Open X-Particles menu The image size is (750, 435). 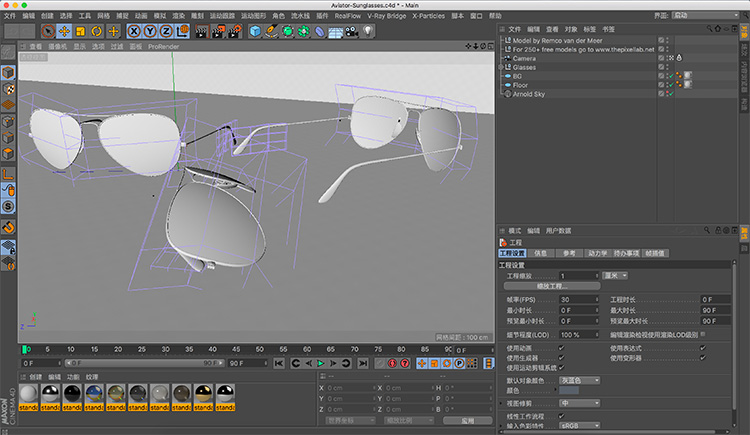[429, 16]
